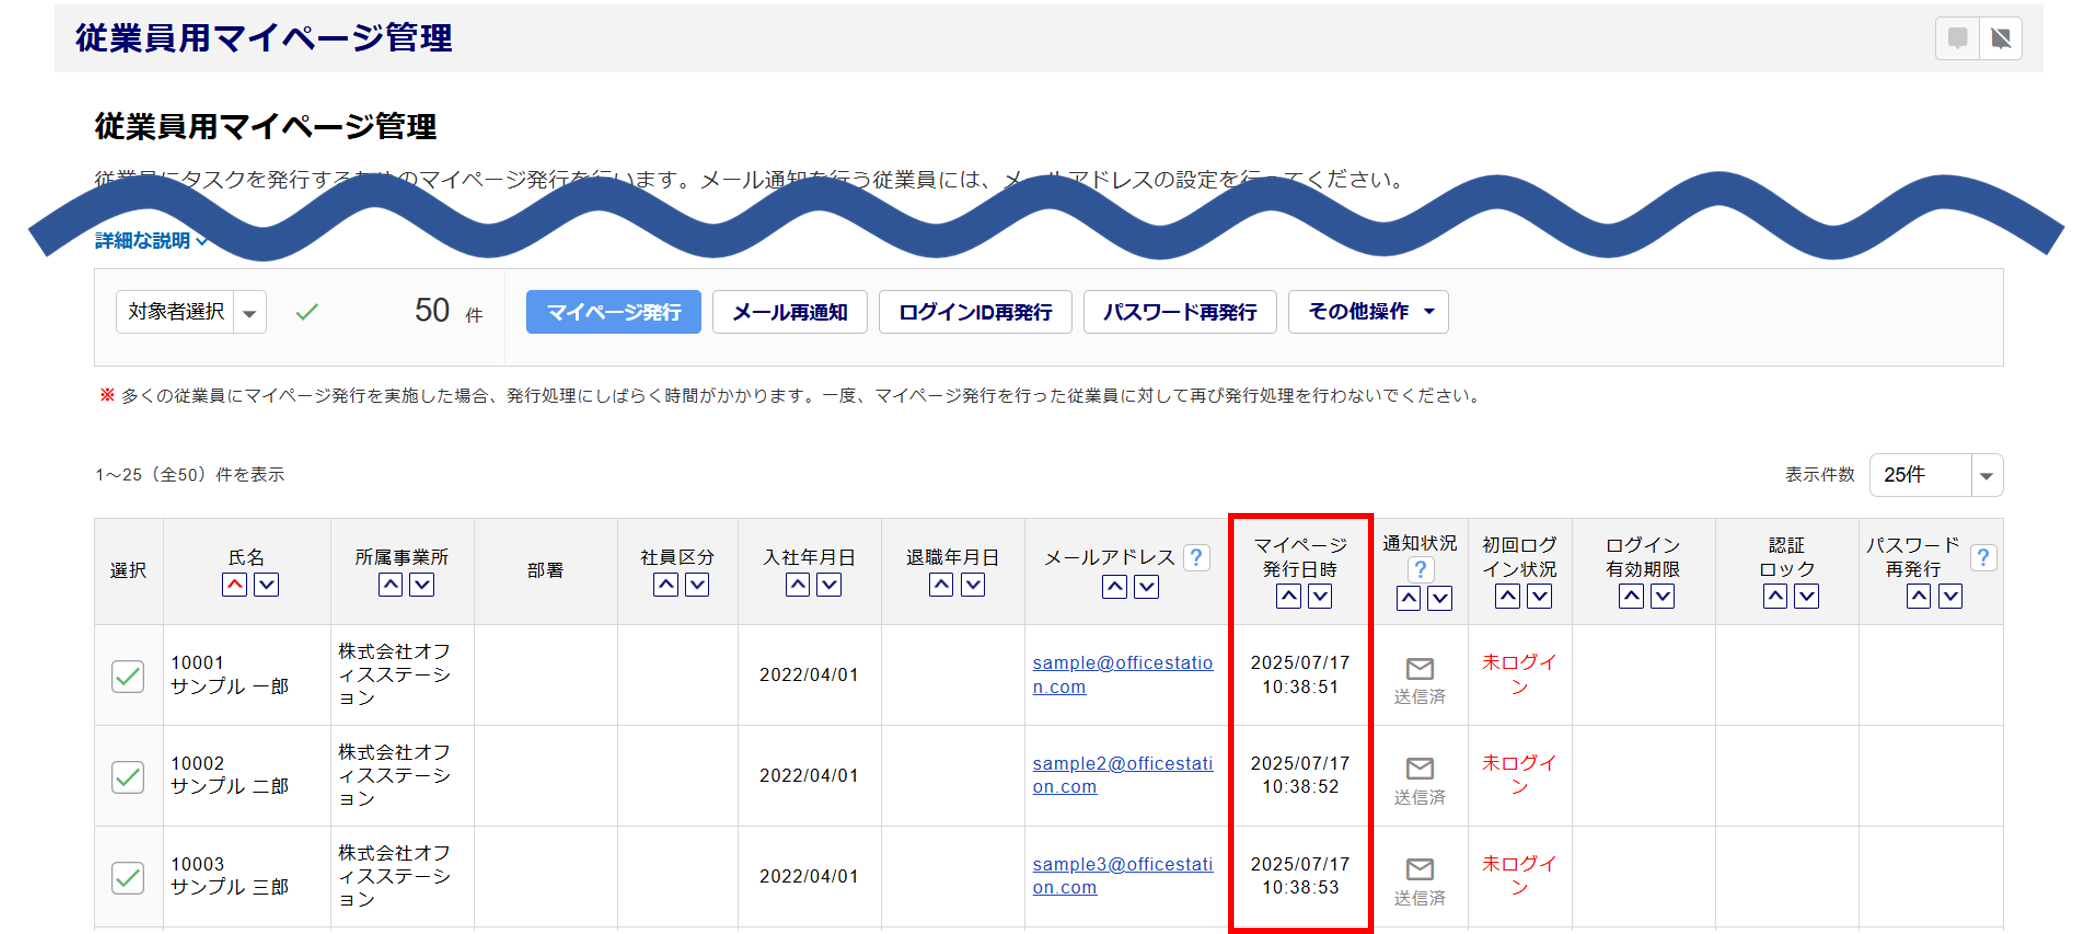The width and height of the screenshot is (2078, 934).
Task: Click issue date 2025/07/17 10:38:53
Action: tap(1300, 876)
